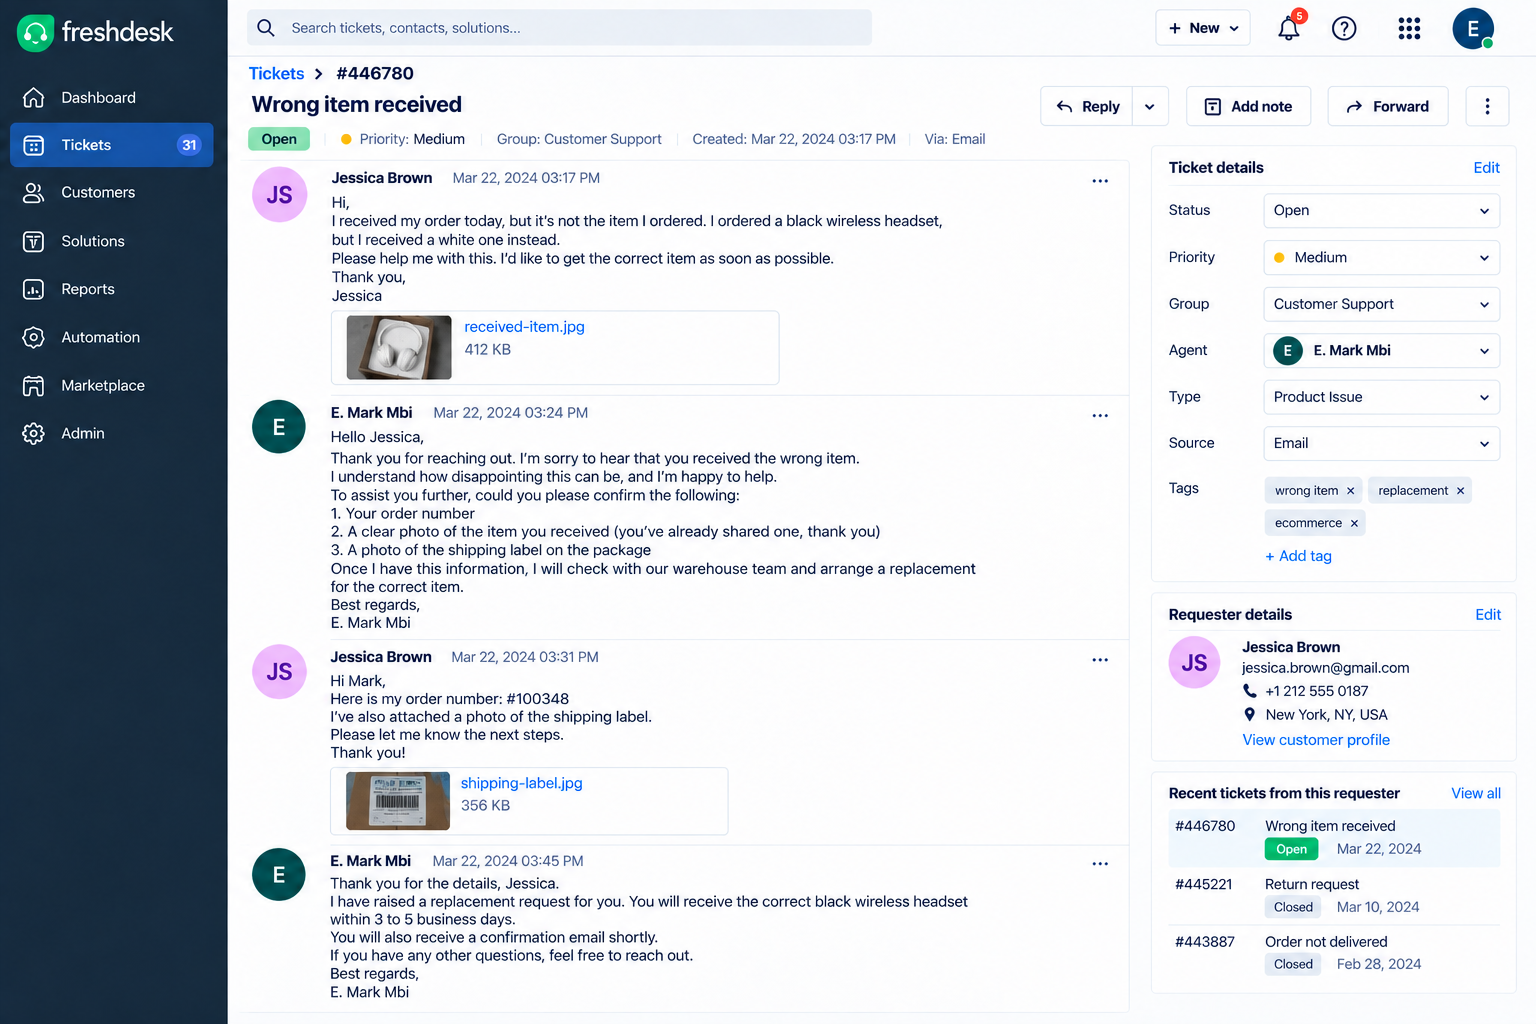
Task: Open the Source dropdown
Action: [1381, 443]
